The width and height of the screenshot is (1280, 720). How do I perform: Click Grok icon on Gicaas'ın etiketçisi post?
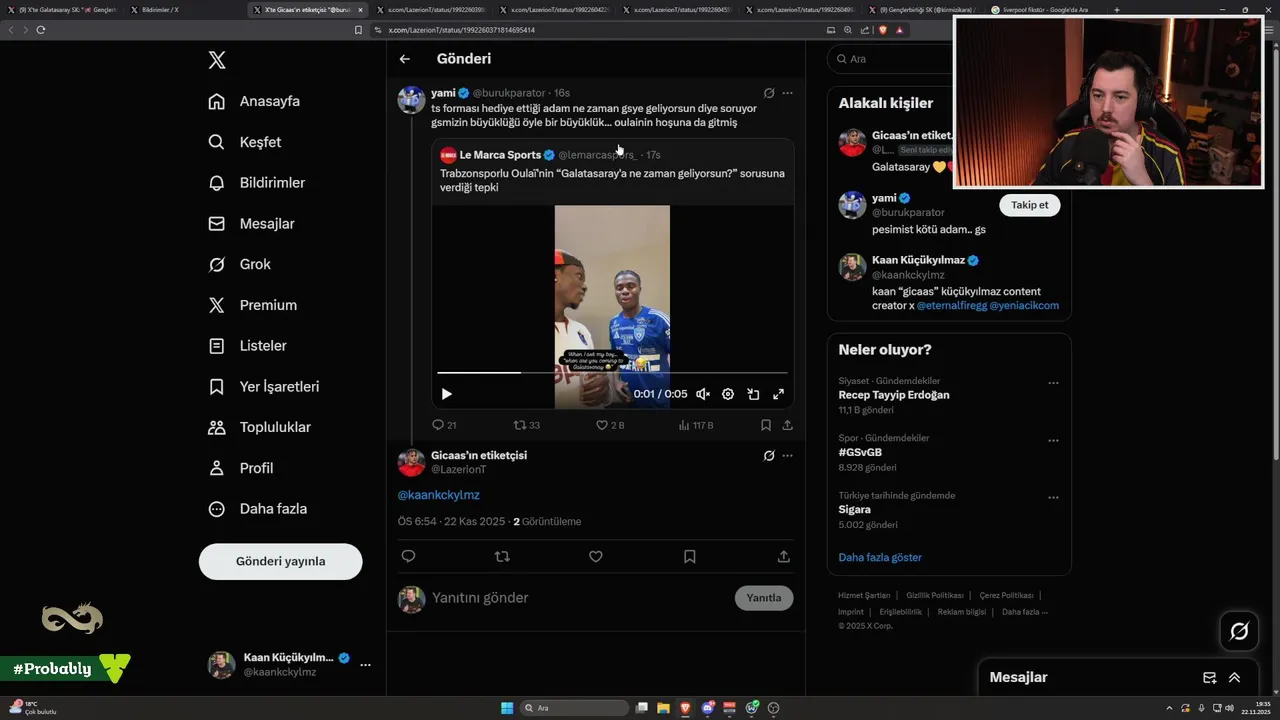pos(769,455)
